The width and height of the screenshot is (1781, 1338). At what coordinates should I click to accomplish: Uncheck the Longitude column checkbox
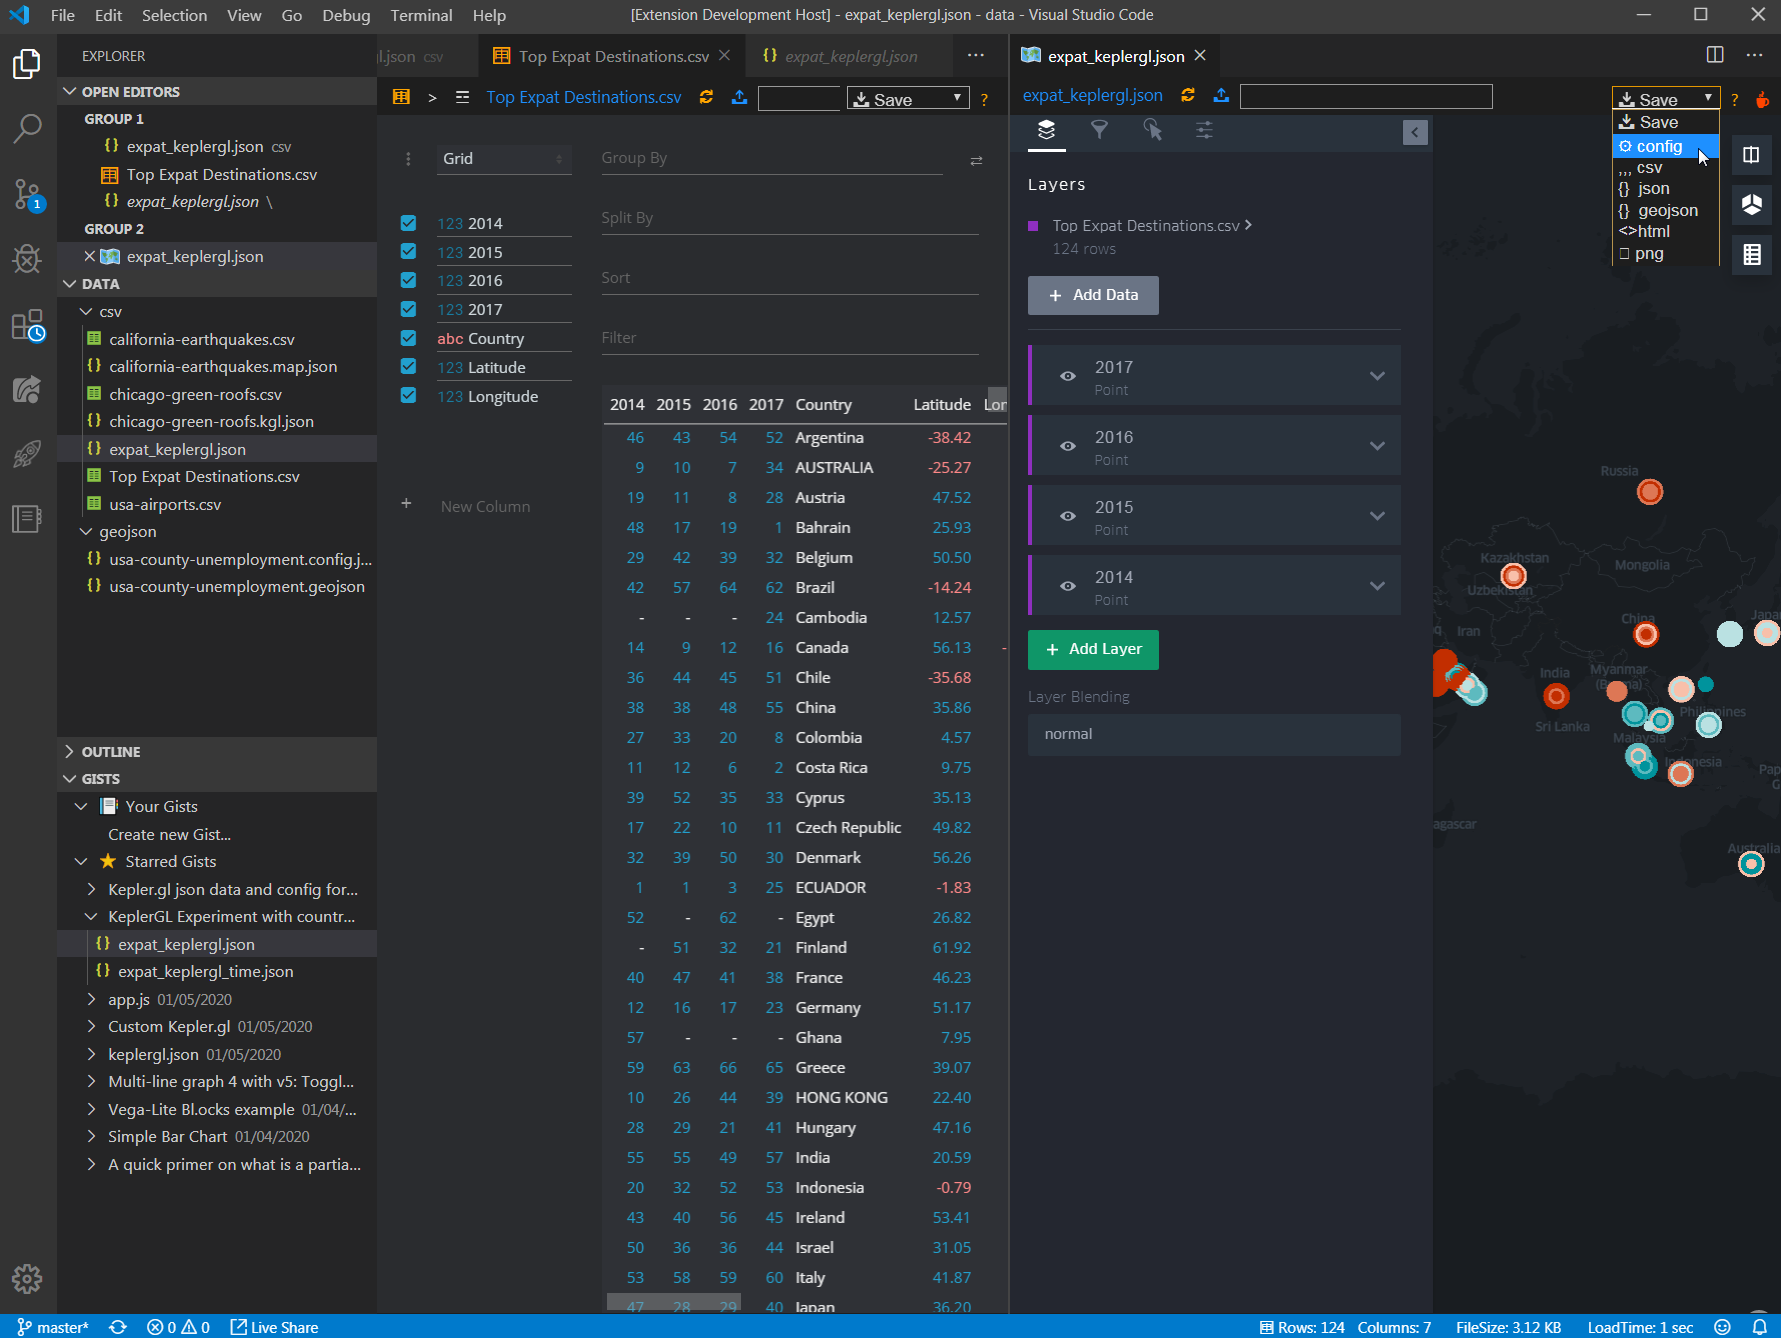click(408, 395)
